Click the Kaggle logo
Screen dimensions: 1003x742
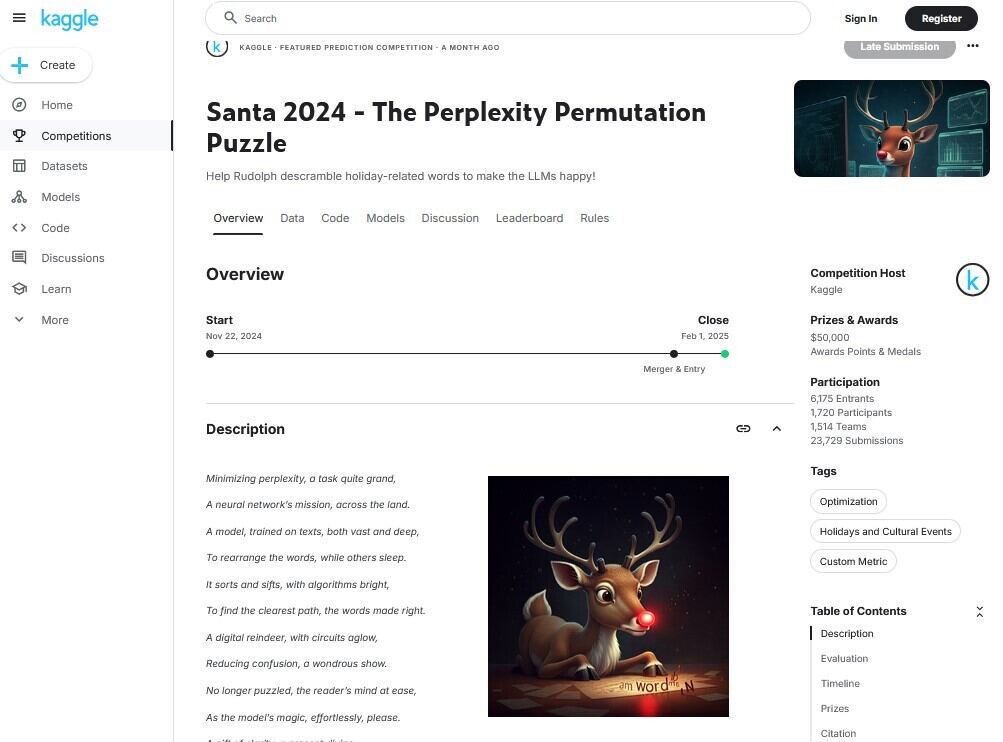pos(69,19)
